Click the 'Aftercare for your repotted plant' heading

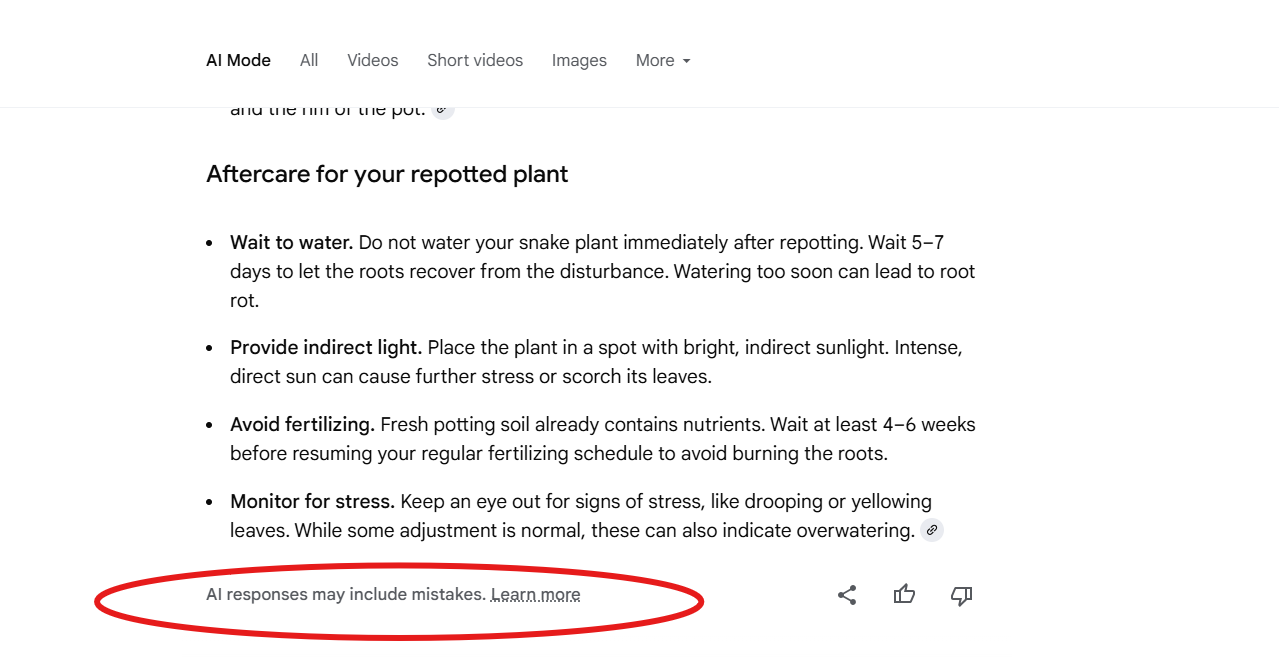[x=387, y=173]
